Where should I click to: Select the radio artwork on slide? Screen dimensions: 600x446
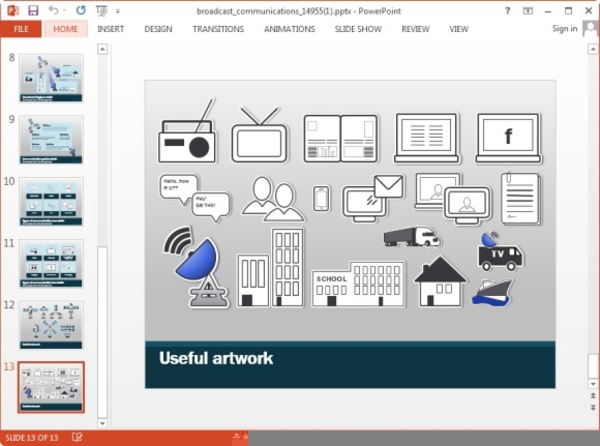click(x=187, y=136)
